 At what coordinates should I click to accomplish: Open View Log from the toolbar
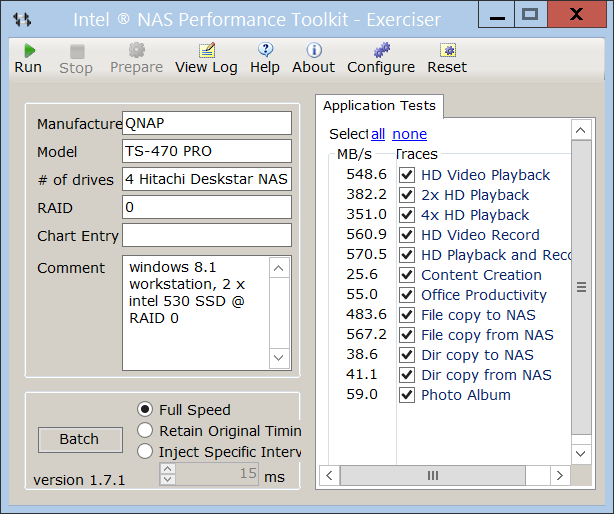207,50
